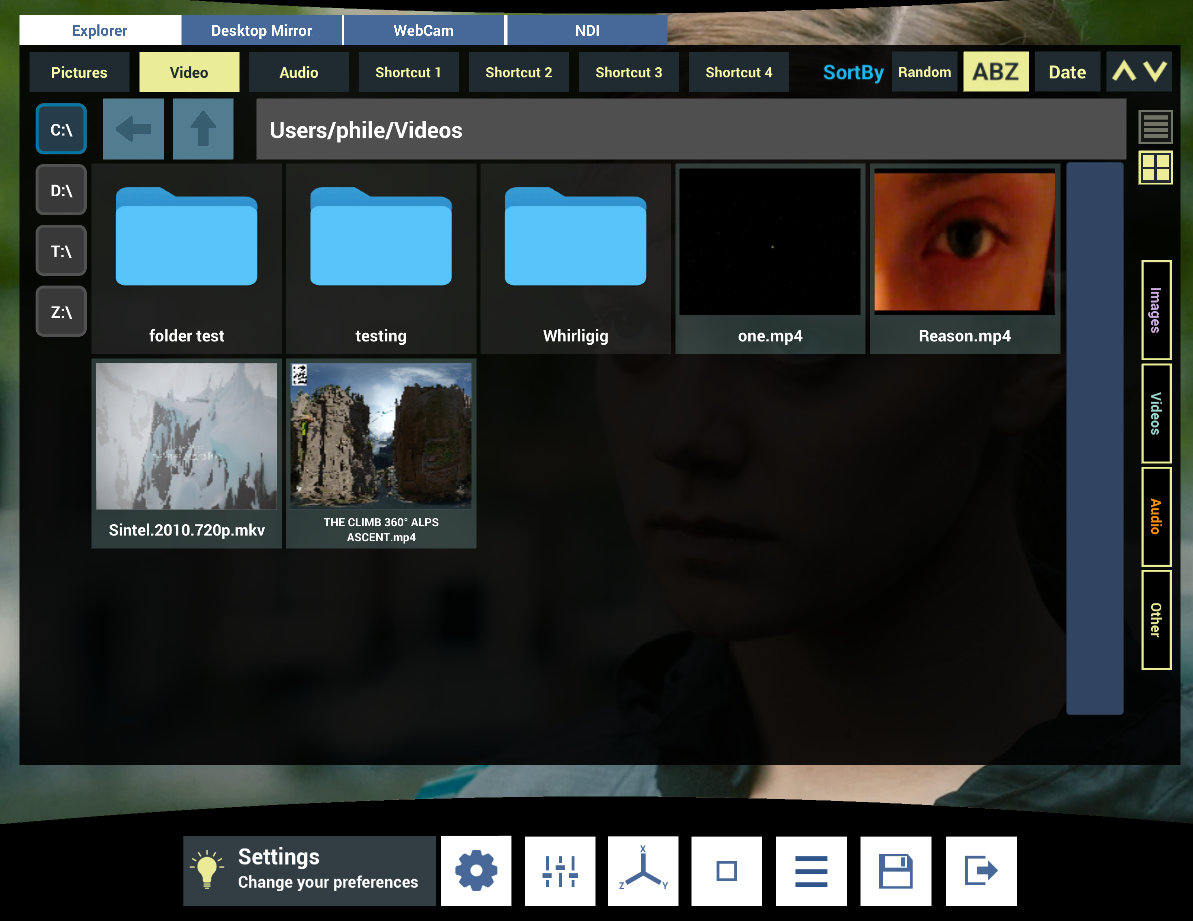Click the 'Change your preferences' hint text
The height and width of the screenshot is (921, 1193).
[328, 882]
